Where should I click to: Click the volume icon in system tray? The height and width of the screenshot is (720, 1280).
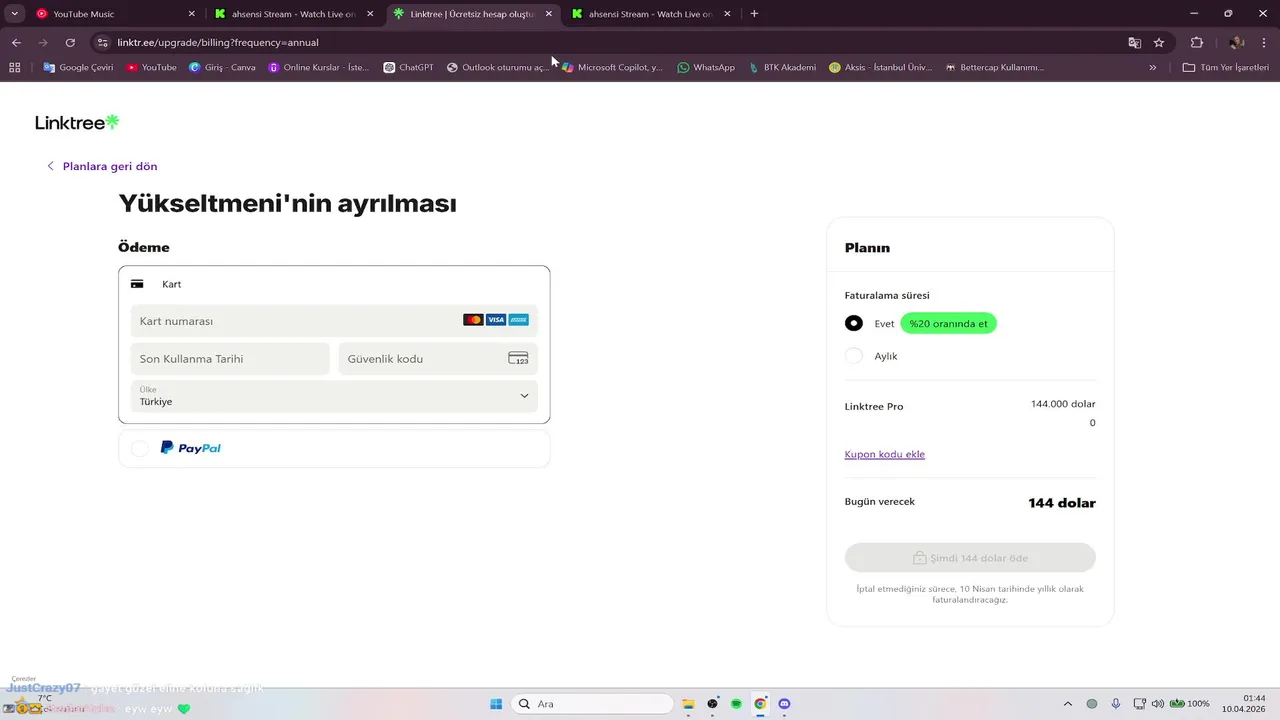point(1157,704)
